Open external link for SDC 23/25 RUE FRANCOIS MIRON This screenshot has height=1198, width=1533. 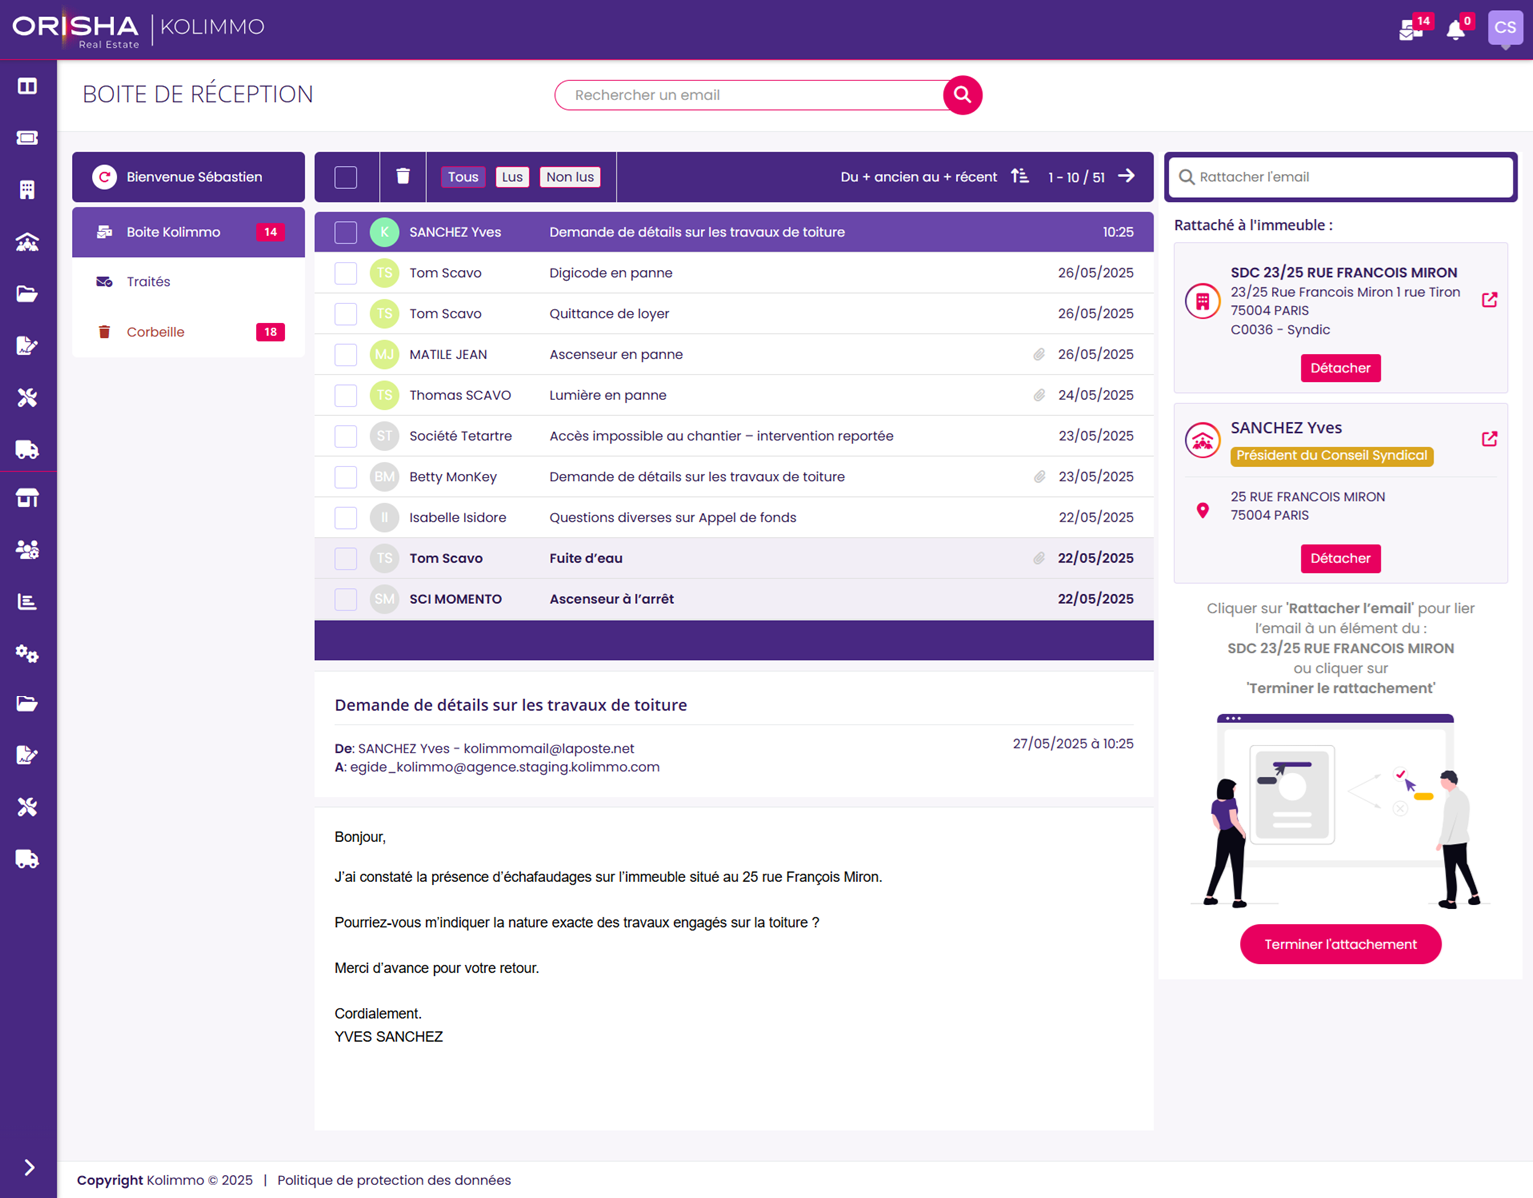tap(1489, 300)
